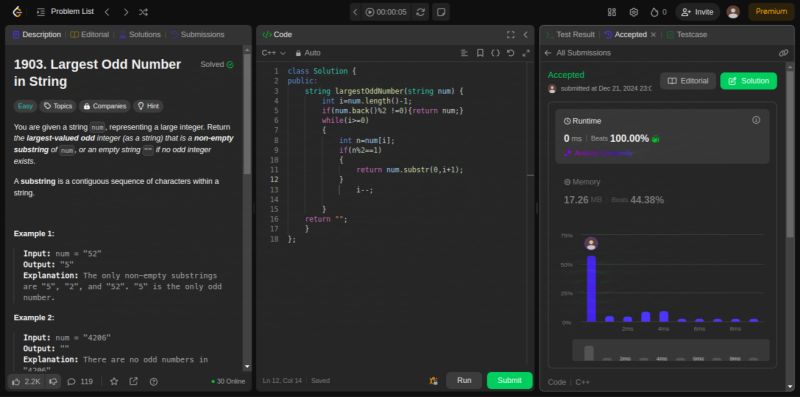The image size is (800, 397).
Task: Copy submission link icon
Action: (783, 53)
